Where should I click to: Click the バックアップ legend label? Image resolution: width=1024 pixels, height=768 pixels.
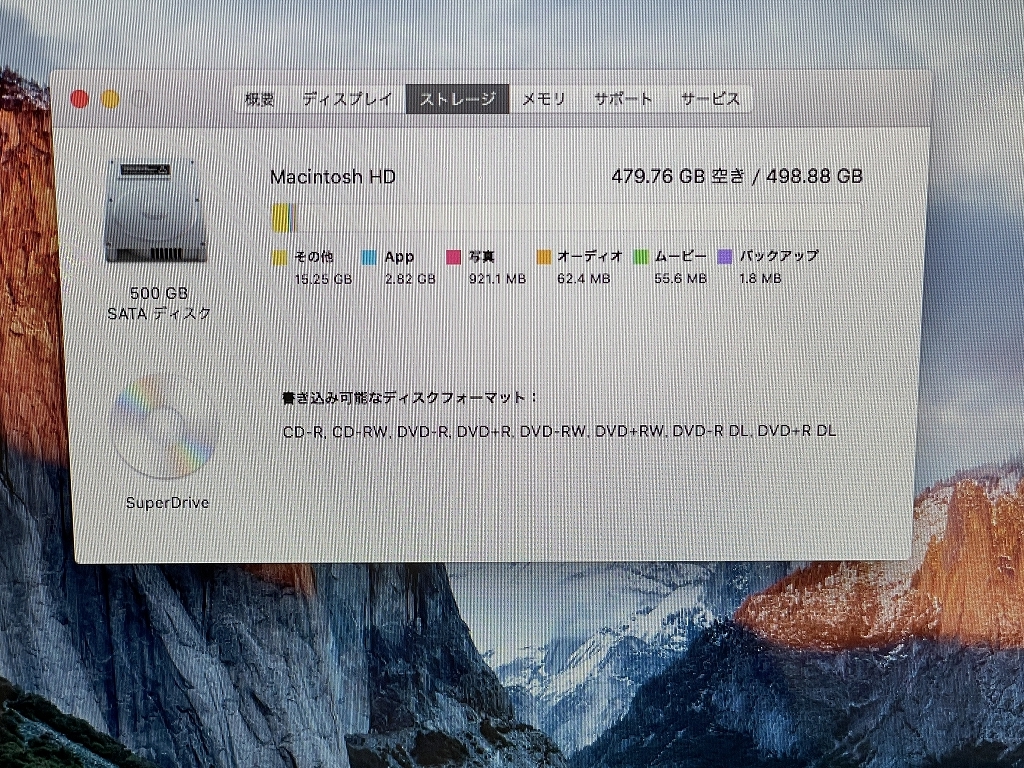click(x=778, y=256)
